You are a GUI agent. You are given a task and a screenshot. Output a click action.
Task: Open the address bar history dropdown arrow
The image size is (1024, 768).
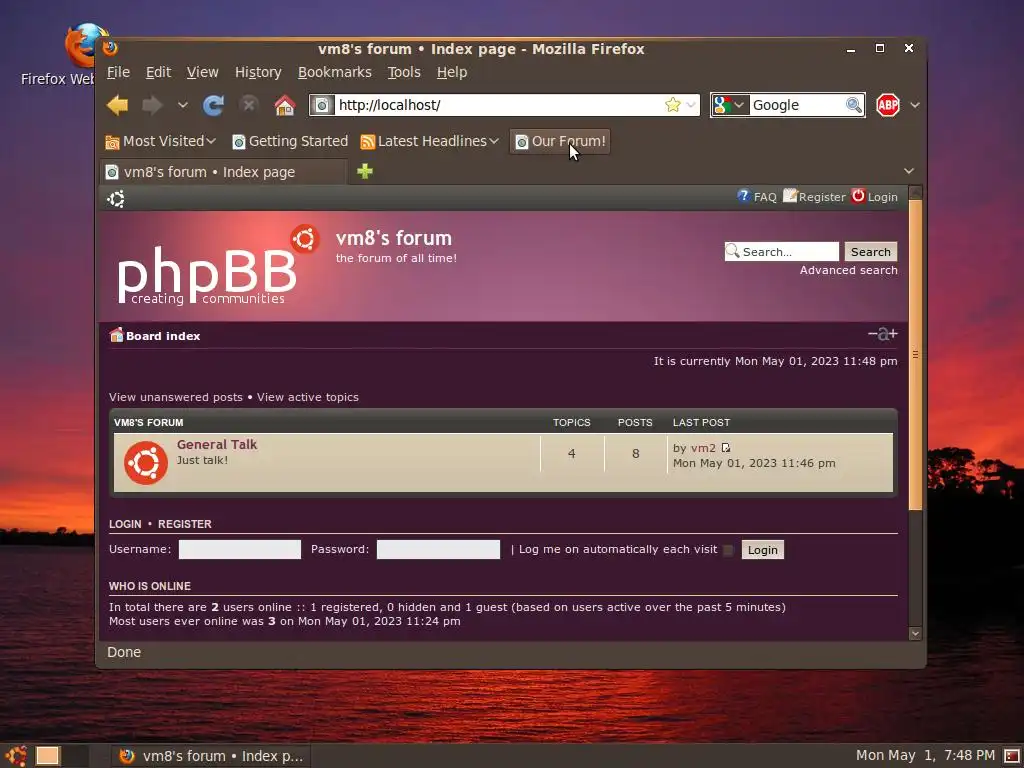691,105
